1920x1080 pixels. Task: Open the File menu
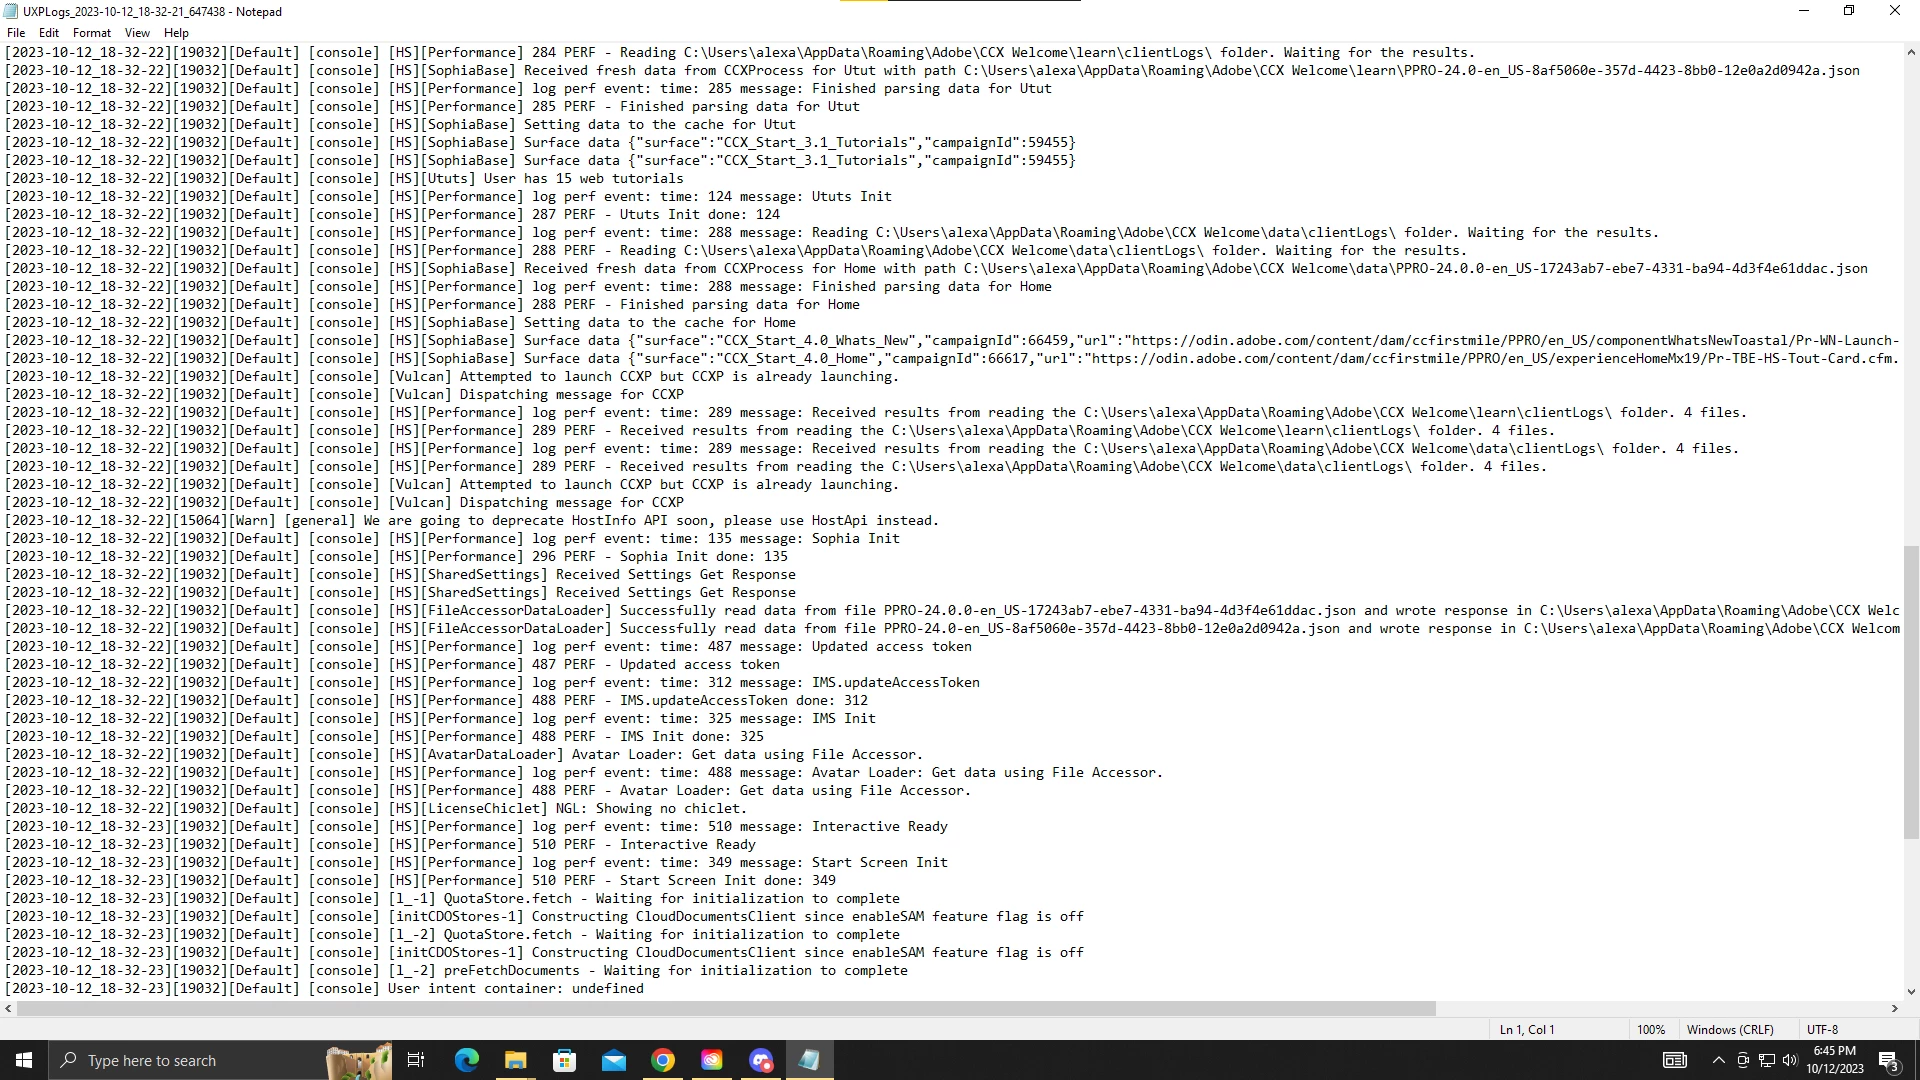coord(16,33)
